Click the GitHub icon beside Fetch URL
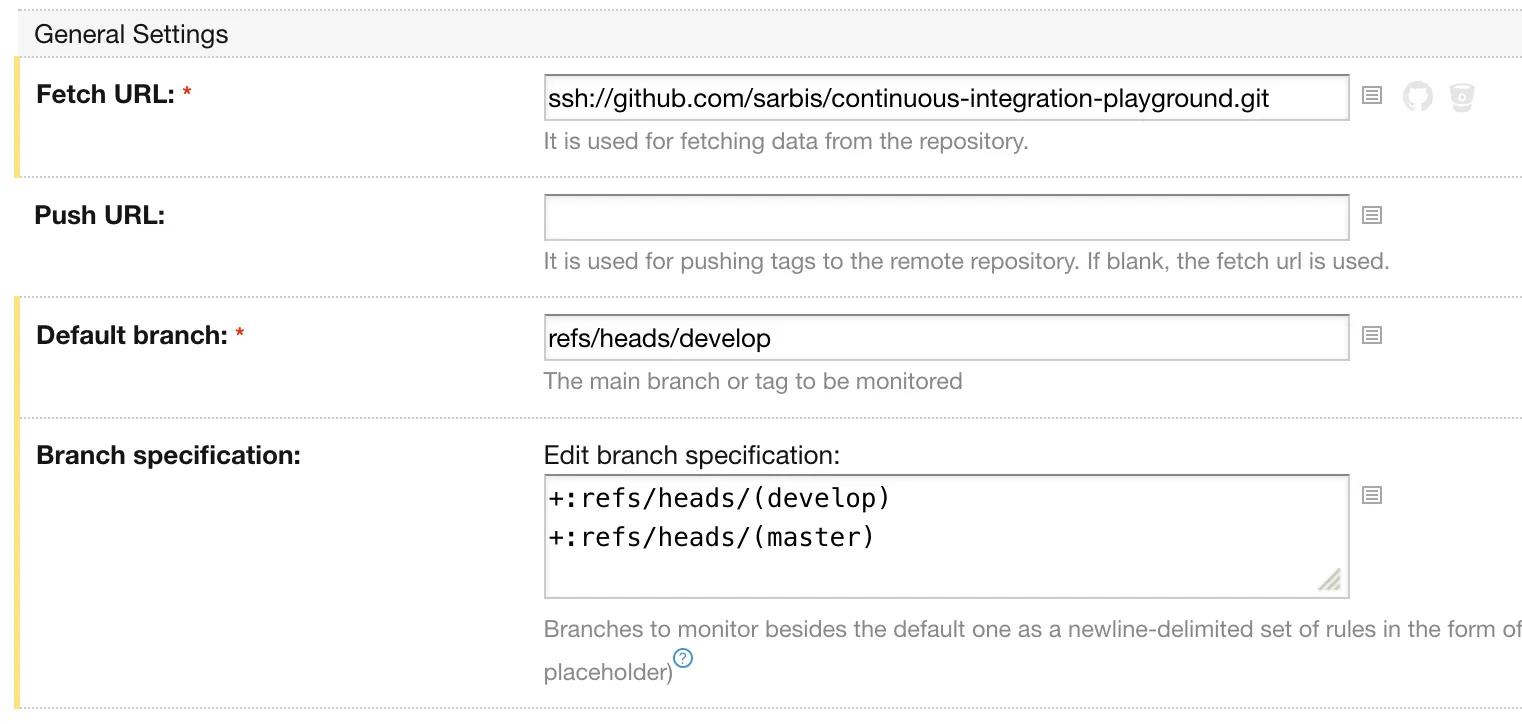Screen dimensions: 1522x724 [1417, 97]
